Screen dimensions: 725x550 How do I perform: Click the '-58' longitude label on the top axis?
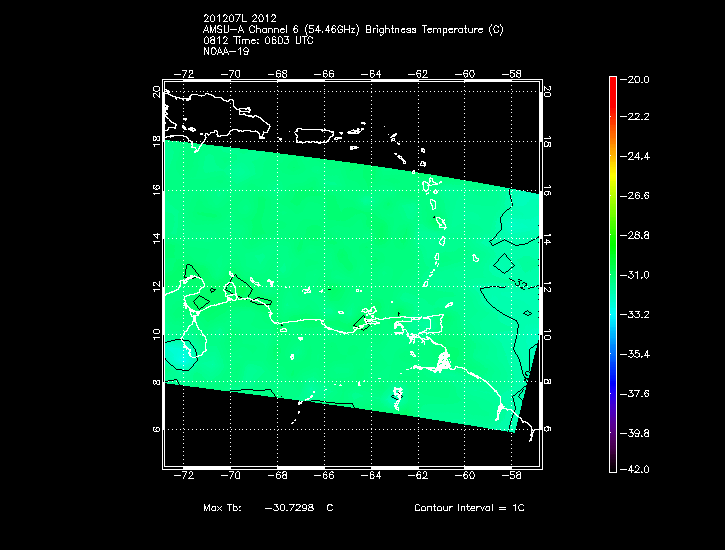[x=511, y=74]
